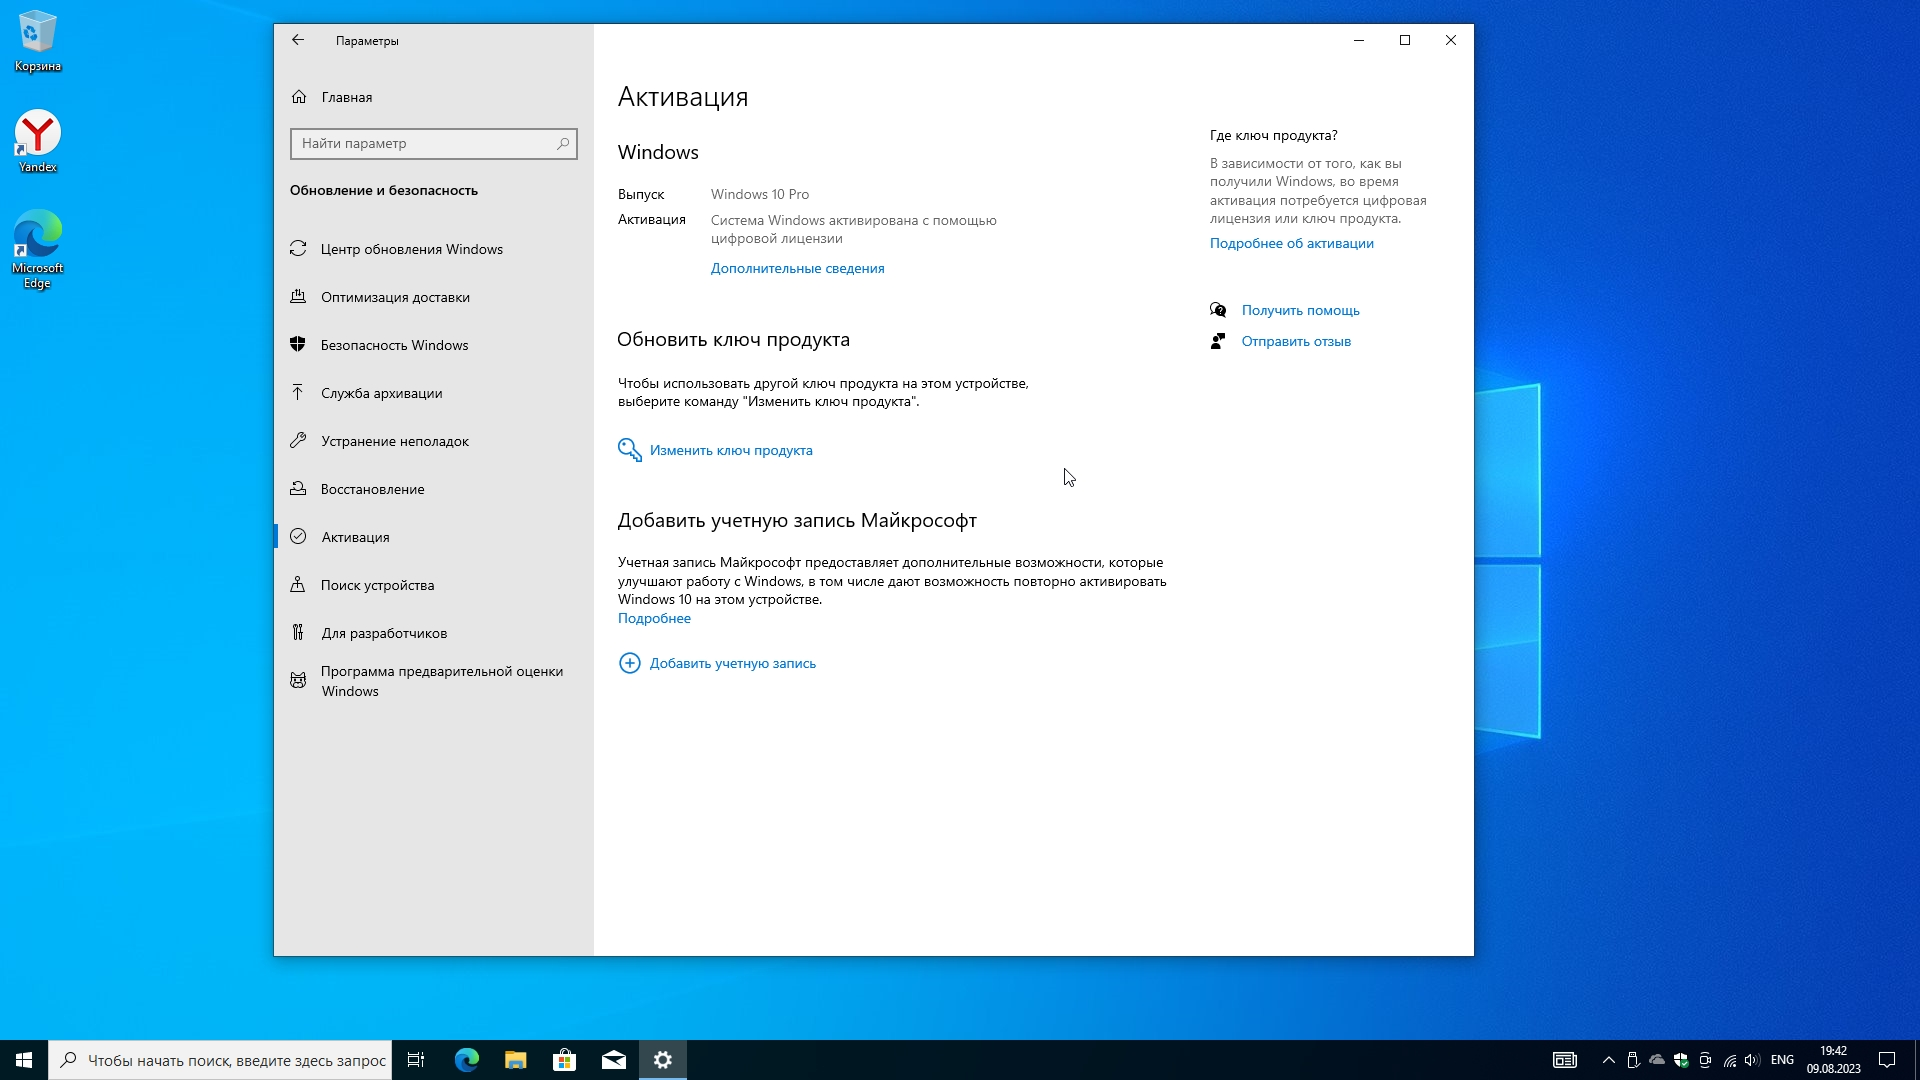
Task: Go to Служба архивации section
Action: [x=381, y=393]
